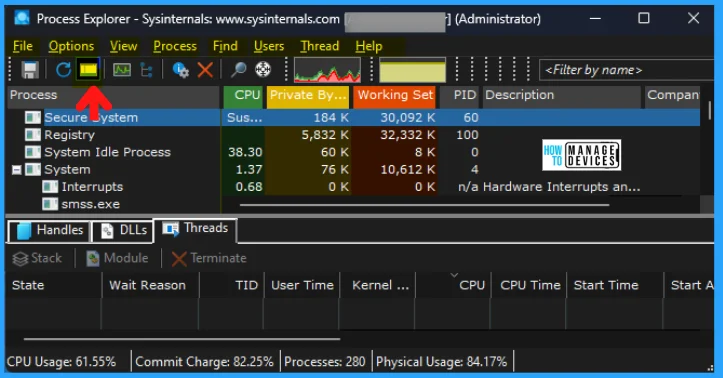Open the Find menu
Image resolution: width=723 pixels, height=378 pixels.
click(x=225, y=46)
